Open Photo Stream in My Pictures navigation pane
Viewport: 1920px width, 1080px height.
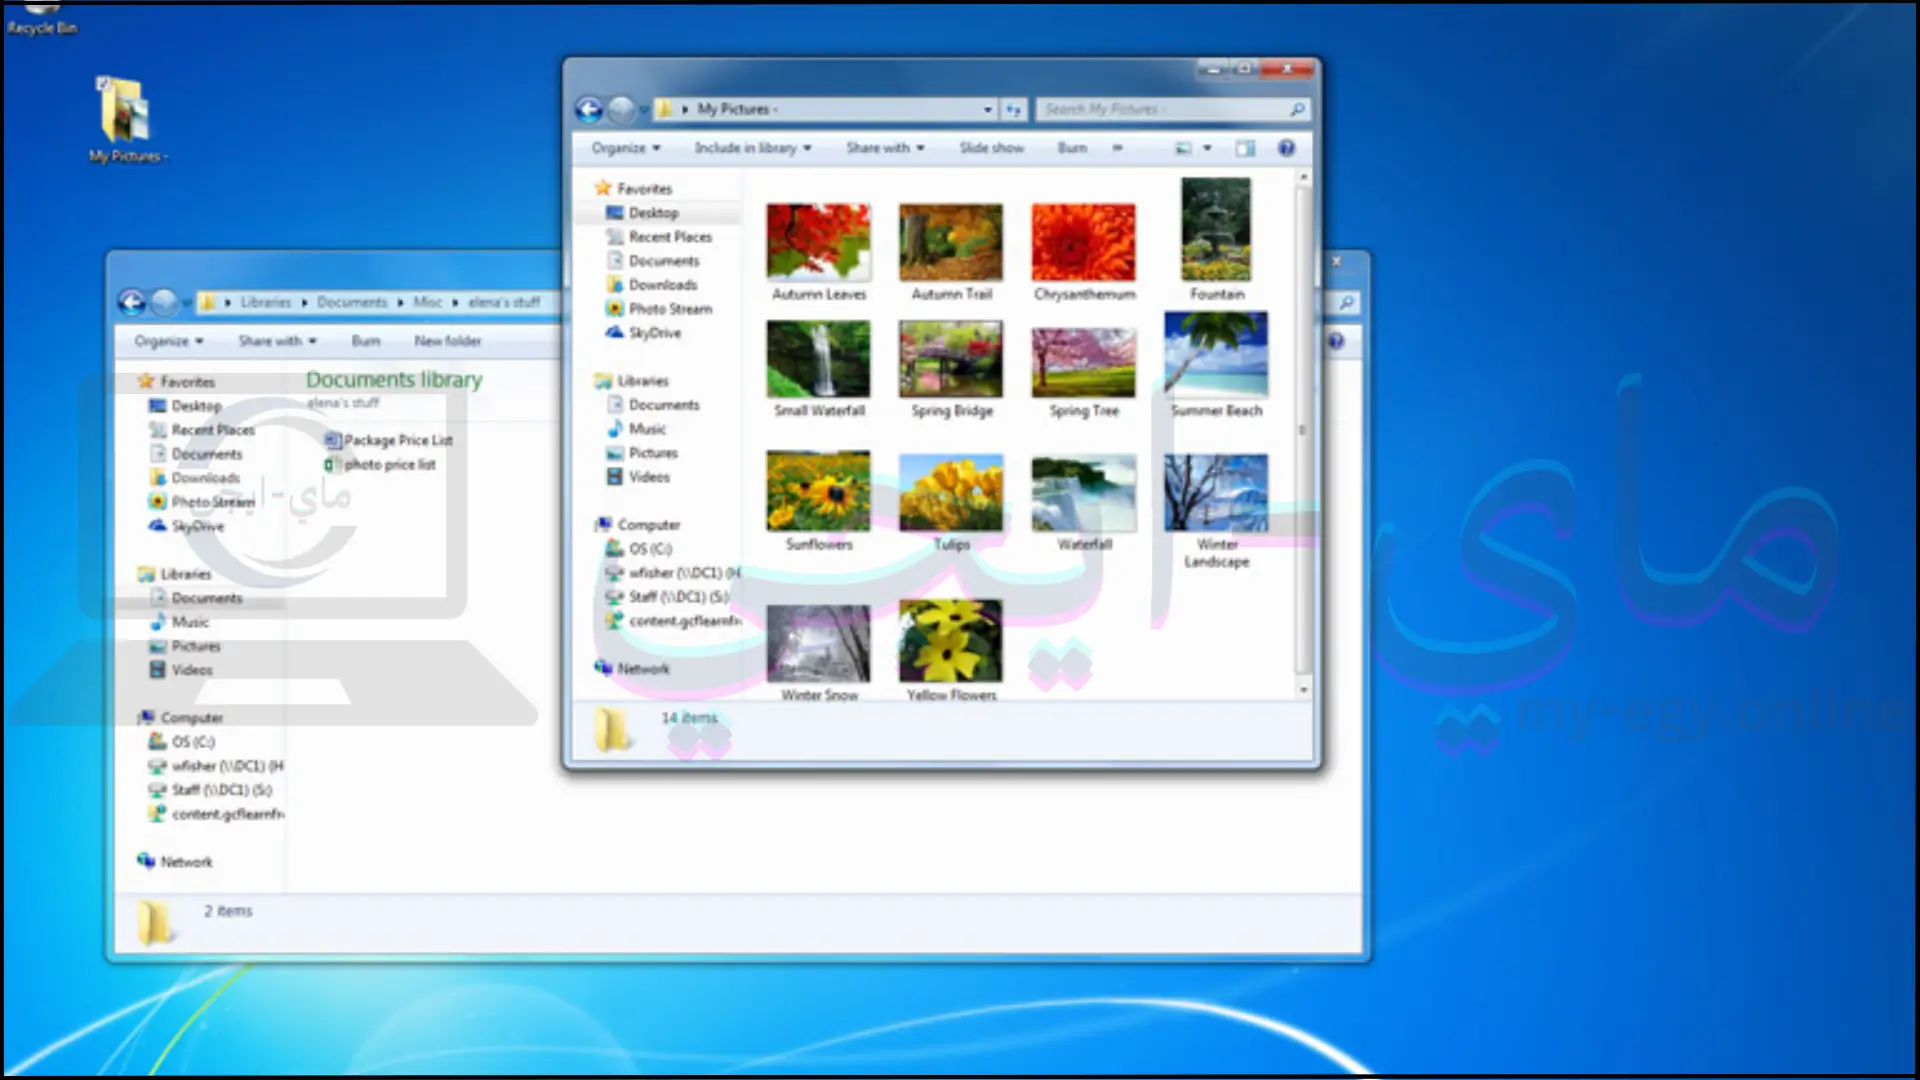(659, 309)
